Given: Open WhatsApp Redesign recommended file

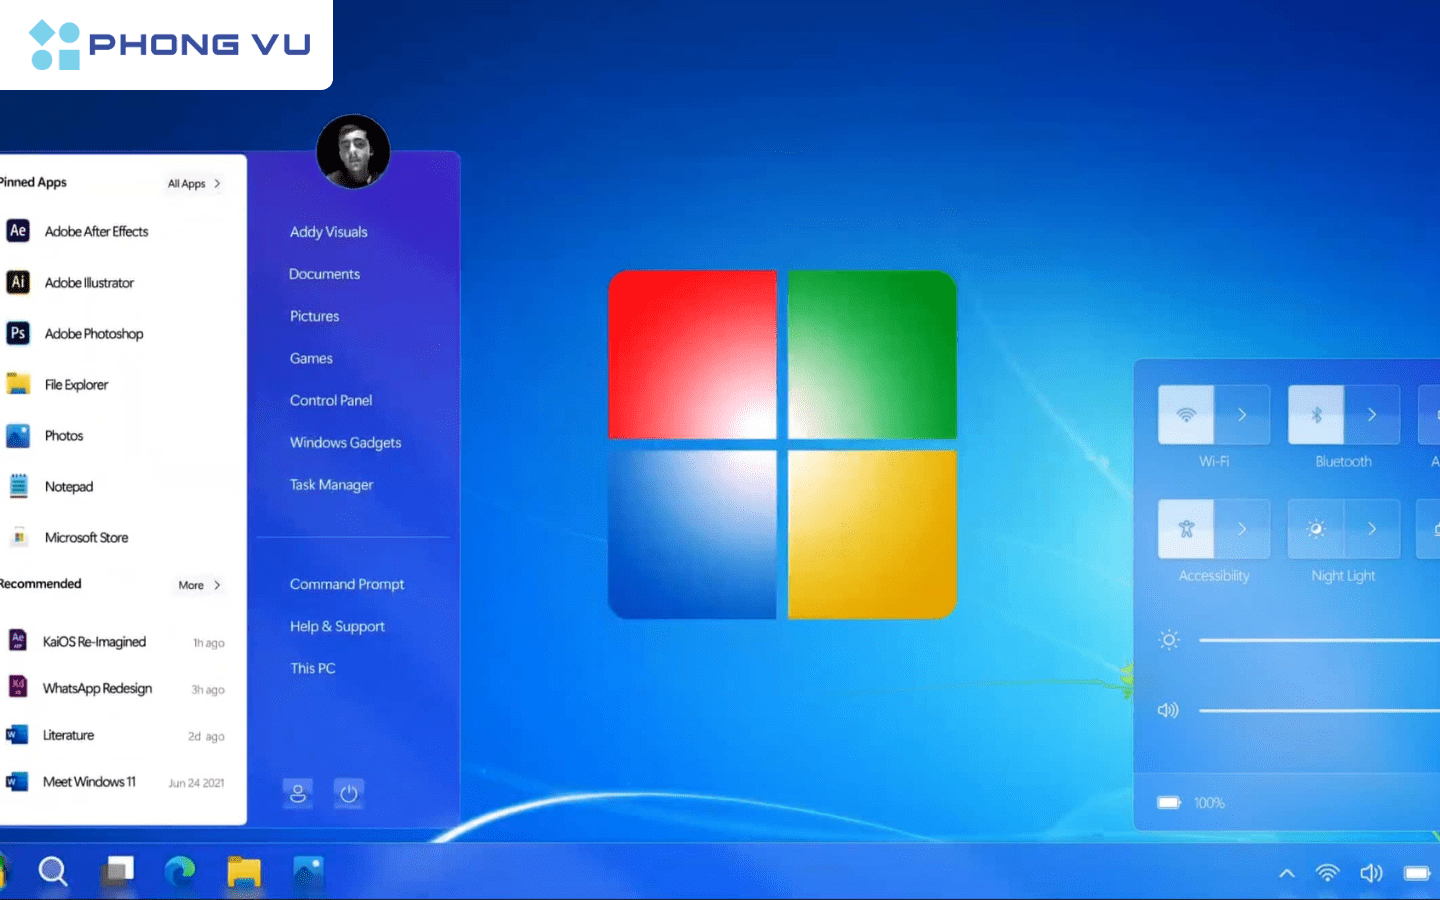Looking at the screenshot, I should pyautogui.click(x=116, y=688).
